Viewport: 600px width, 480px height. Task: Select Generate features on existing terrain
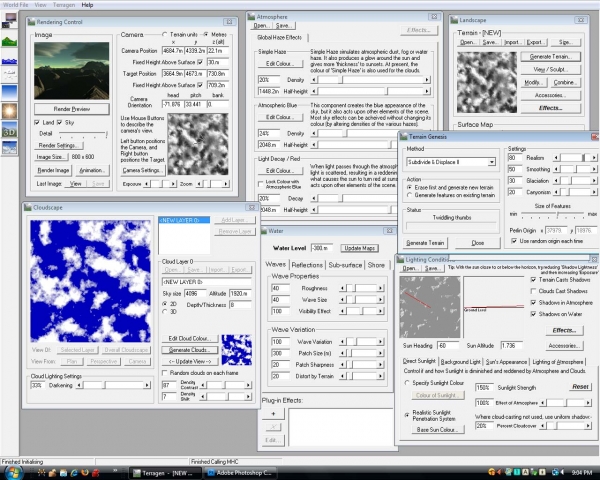[x=409, y=195]
